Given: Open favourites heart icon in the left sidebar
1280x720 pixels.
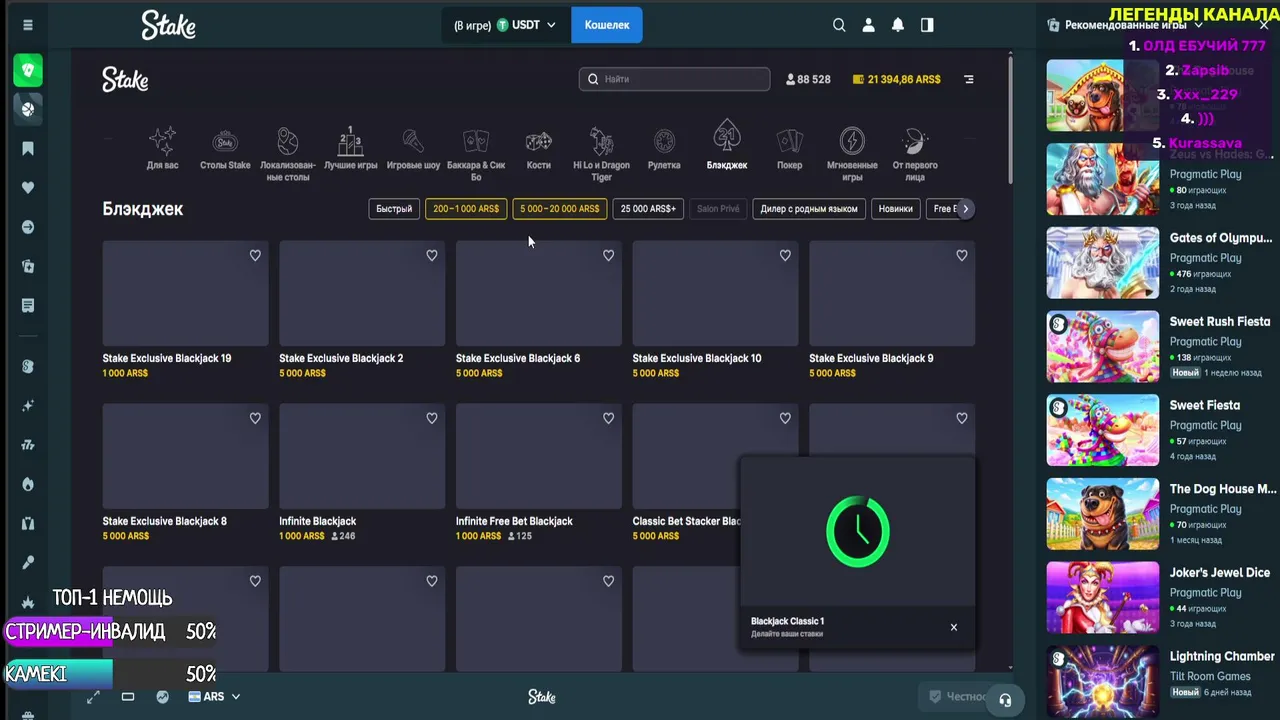Looking at the screenshot, I should [28, 188].
